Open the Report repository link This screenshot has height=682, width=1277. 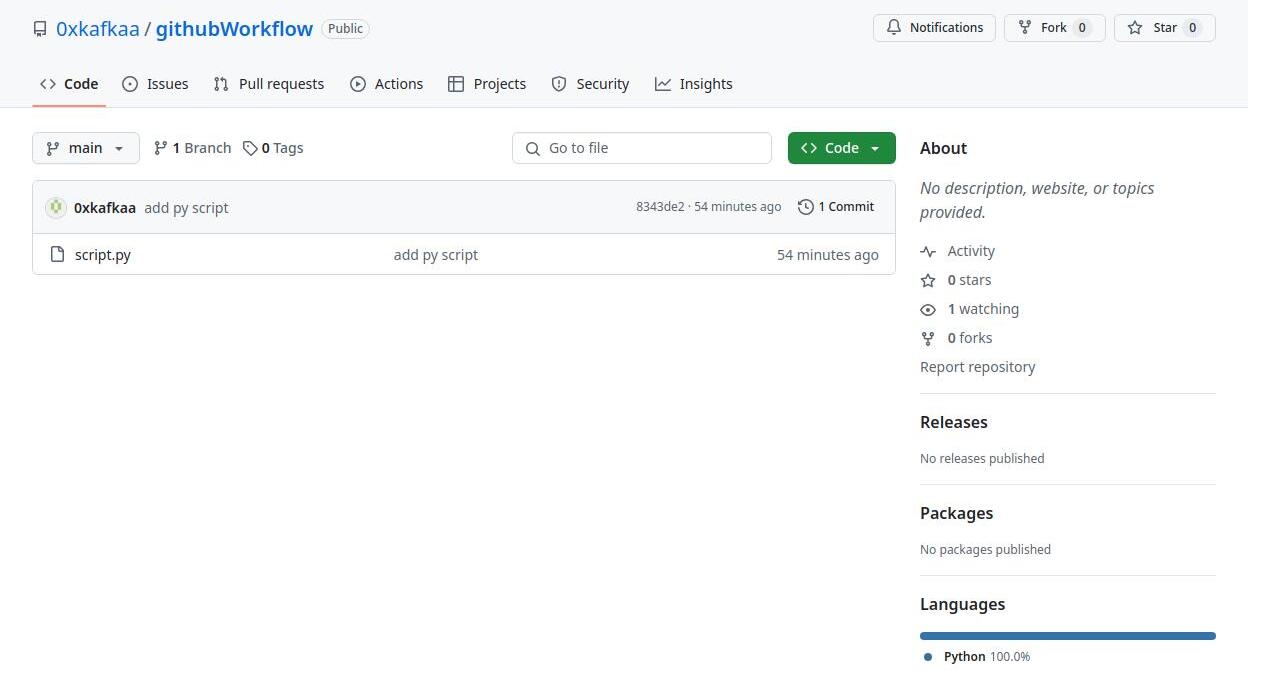click(x=977, y=366)
